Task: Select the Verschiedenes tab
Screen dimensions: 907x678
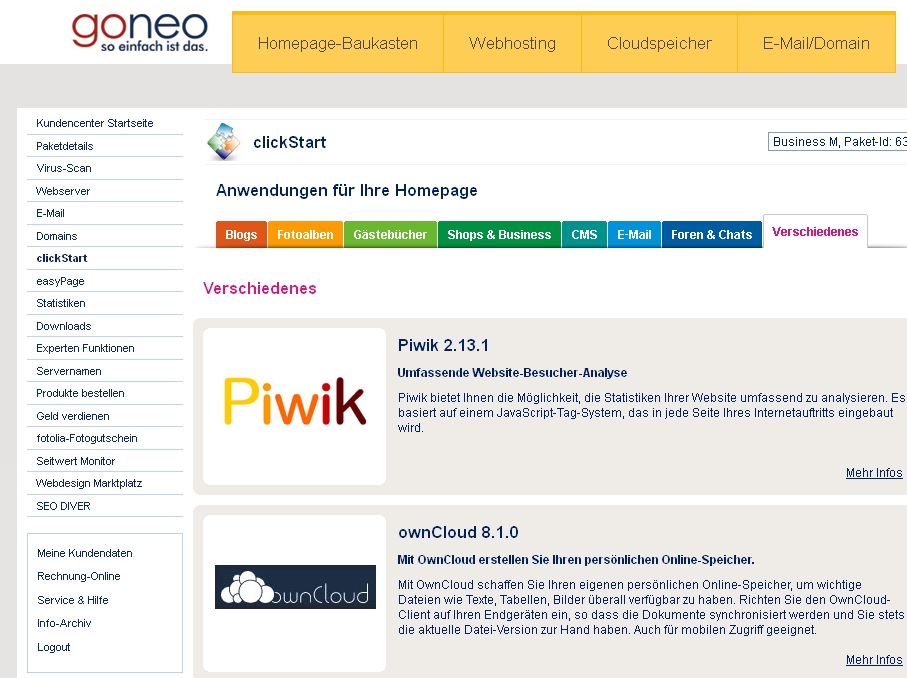Action: (815, 231)
